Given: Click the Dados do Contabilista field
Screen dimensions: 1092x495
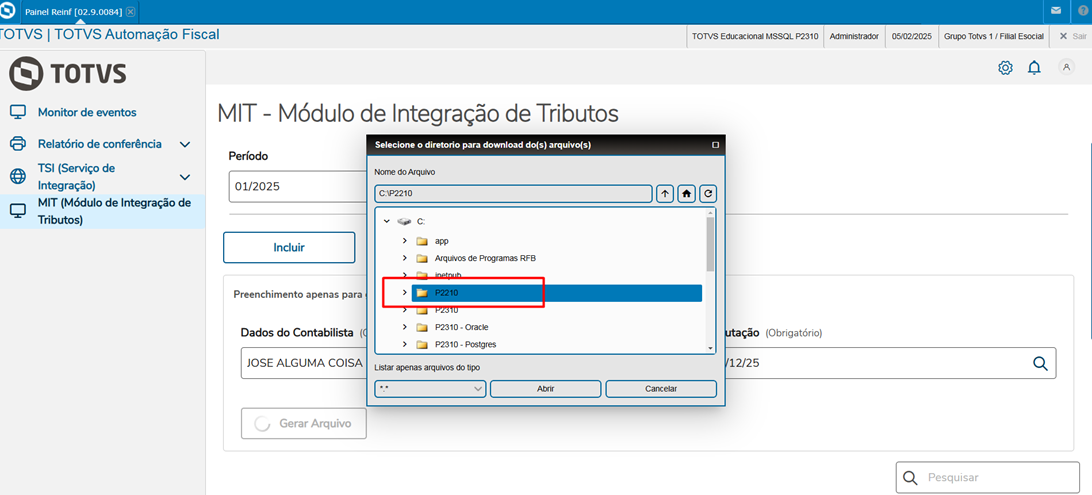Looking at the screenshot, I should (304, 363).
